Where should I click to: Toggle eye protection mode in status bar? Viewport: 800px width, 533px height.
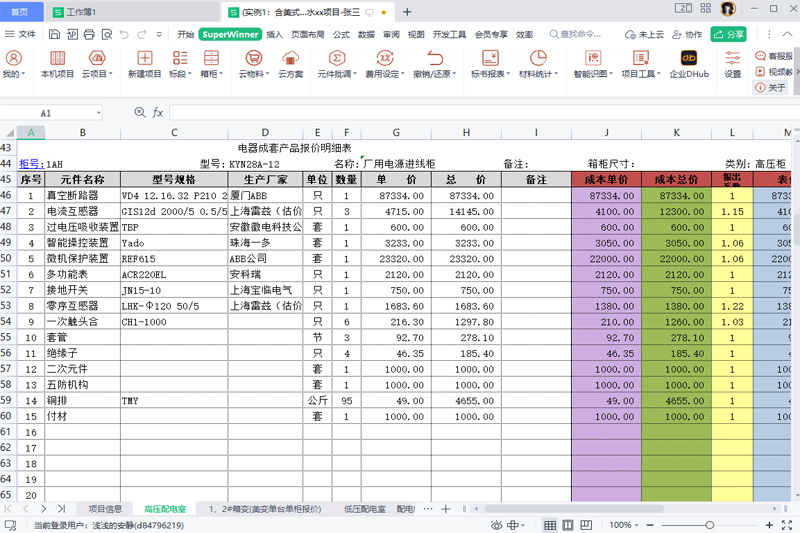[496, 525]
